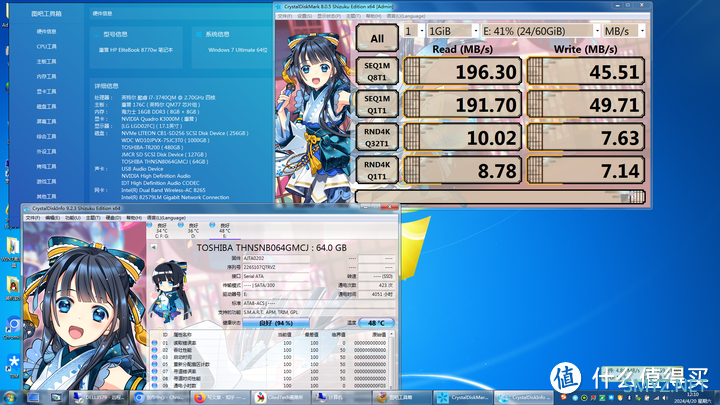720x405 pixels.
Task: Select 显卡工具 in the toolbox sidebar
Action: click(46, 91)
